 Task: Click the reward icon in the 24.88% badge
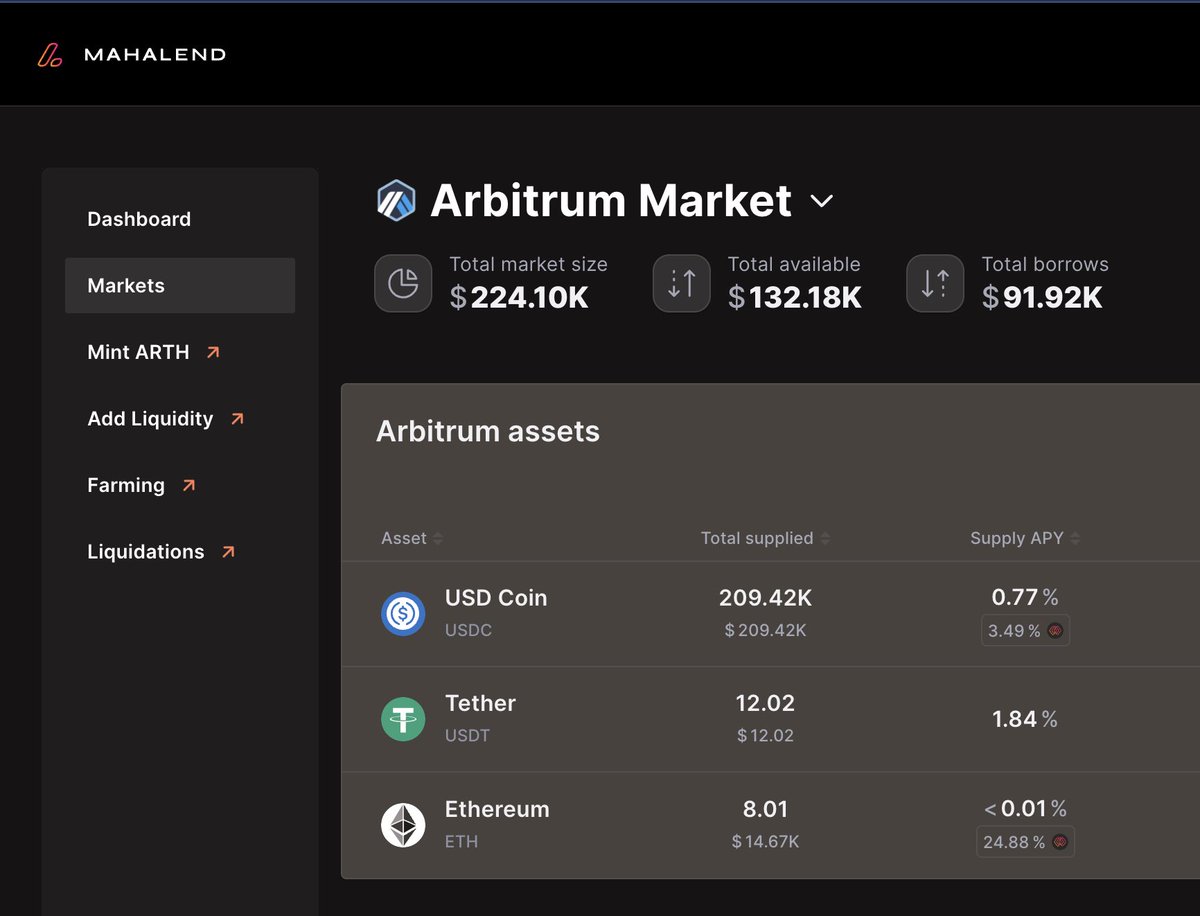pos(1060,842)
